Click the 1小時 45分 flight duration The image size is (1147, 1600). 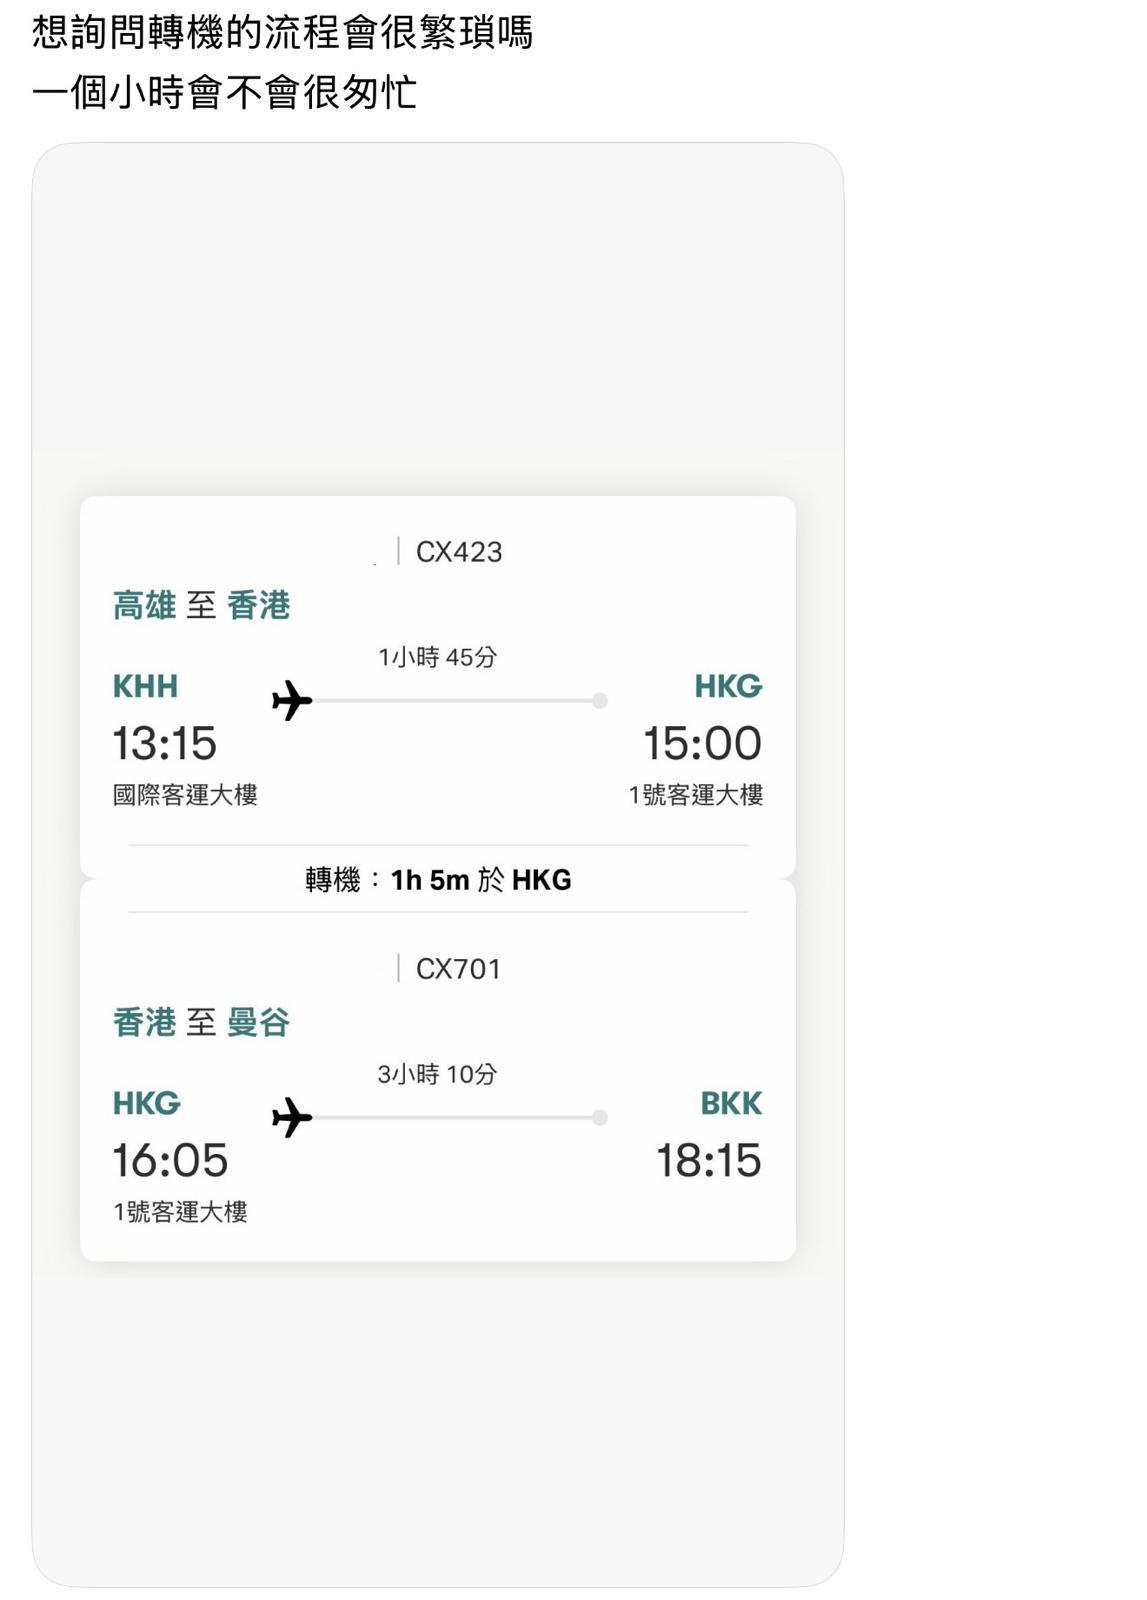pyautogui.click(x=437, y=657)
